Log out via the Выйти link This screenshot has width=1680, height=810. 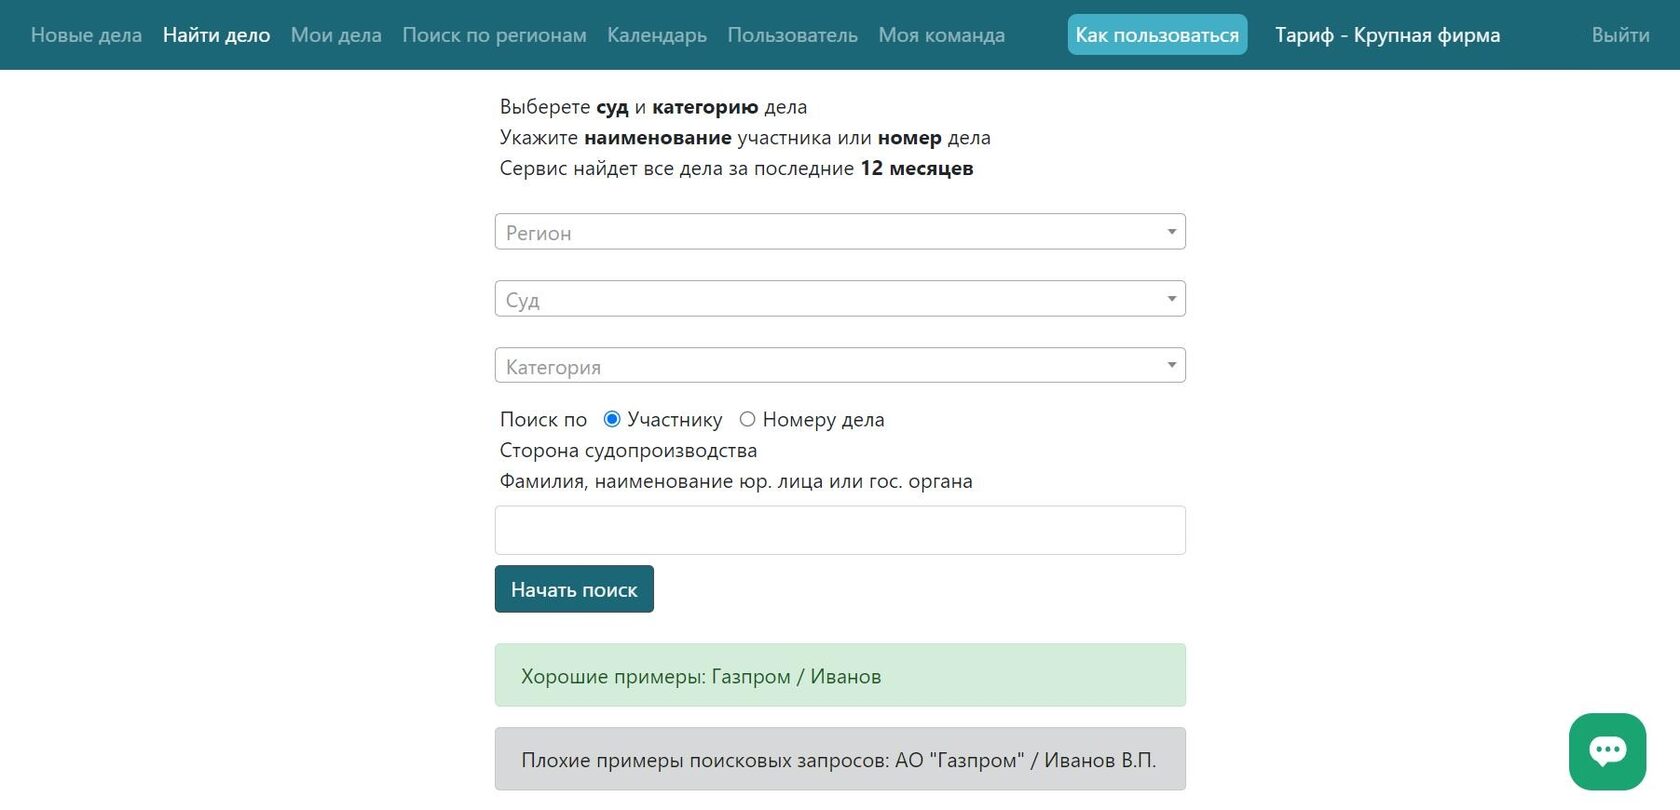tap(1620, 35)
